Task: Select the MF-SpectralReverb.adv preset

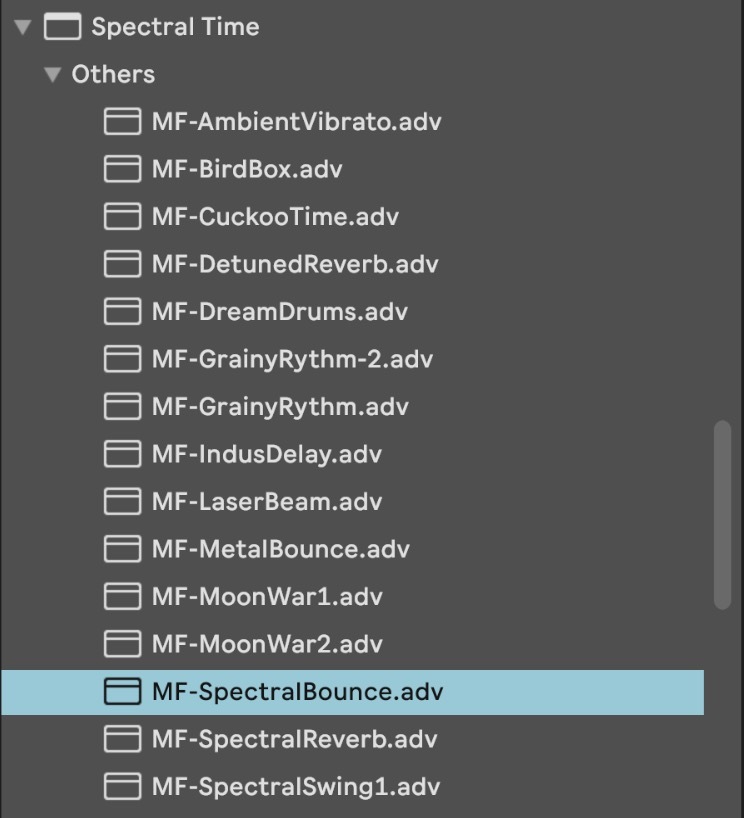Action: [x=295, y=739]
